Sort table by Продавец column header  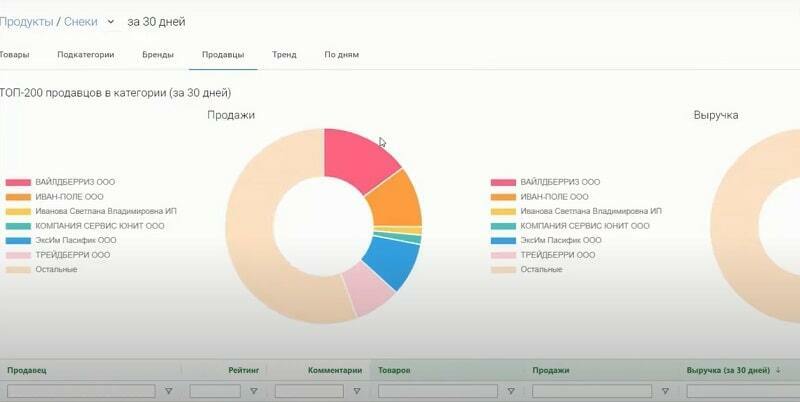27,370
